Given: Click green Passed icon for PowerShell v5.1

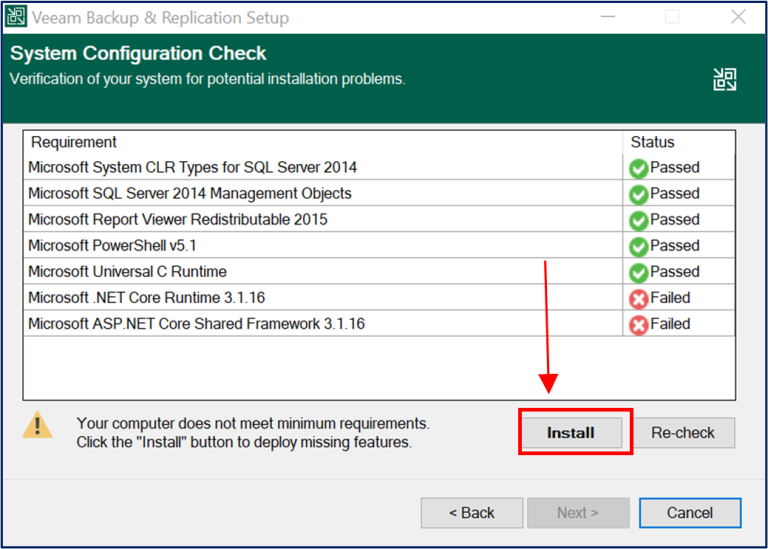Looking at the screenshot, I should point(638,246).
